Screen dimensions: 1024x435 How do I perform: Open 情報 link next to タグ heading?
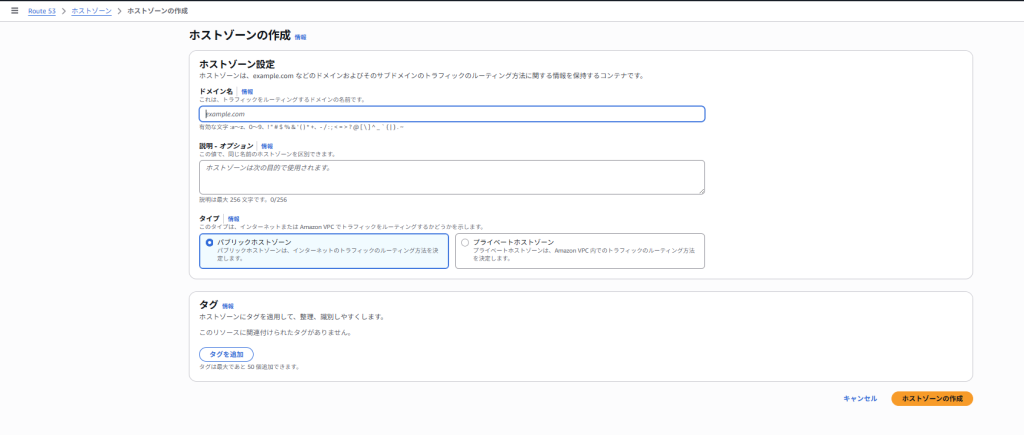coord(227,306)
